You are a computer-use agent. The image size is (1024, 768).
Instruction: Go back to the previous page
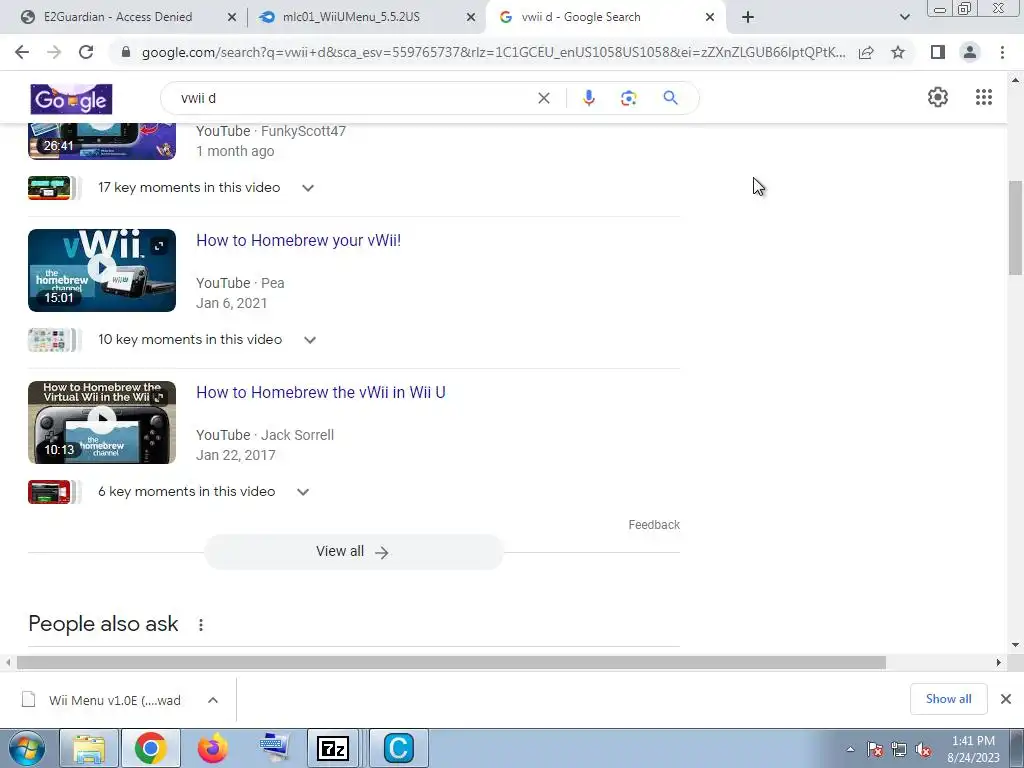(22, 52)
